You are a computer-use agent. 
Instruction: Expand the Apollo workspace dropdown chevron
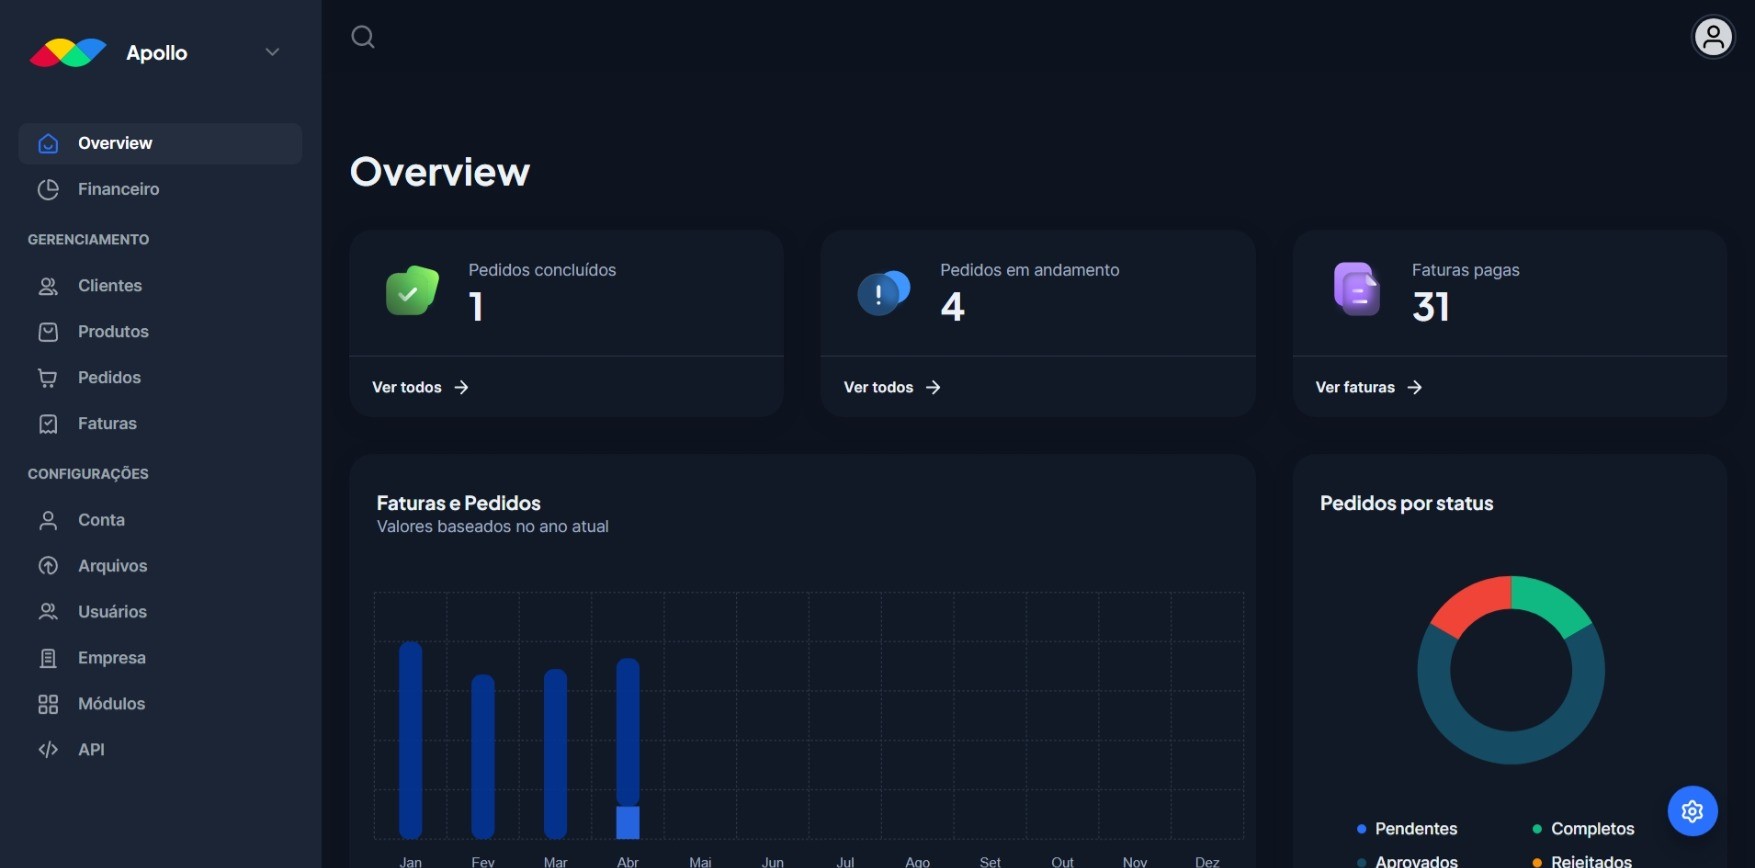pyautogui.click(x=272, y=52)
